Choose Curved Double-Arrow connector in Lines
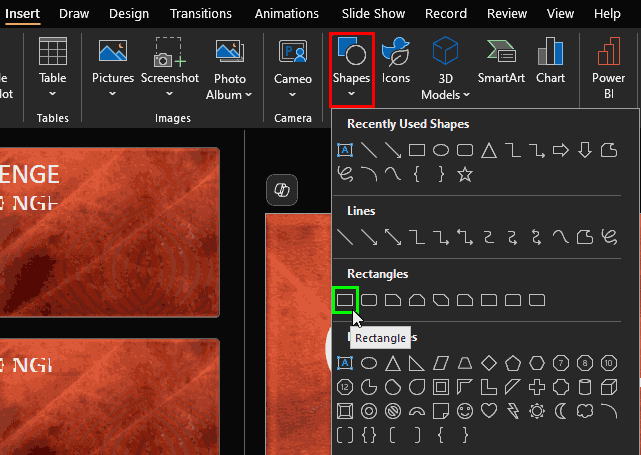Screen dimensions: 641x455 click(x=537, y=237)
